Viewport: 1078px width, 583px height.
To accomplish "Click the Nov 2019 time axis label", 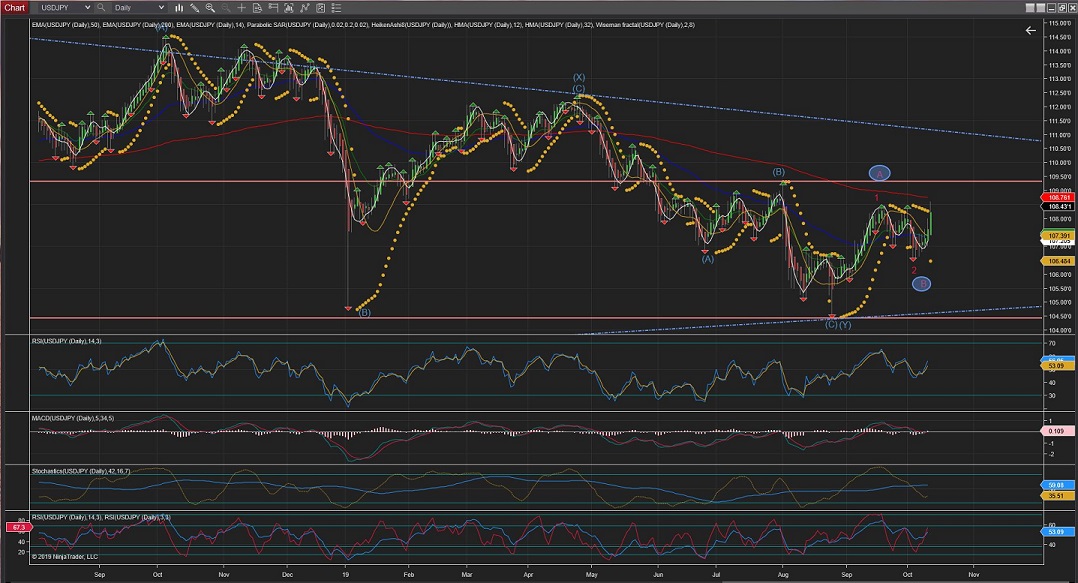I will [x=974, y=574].
